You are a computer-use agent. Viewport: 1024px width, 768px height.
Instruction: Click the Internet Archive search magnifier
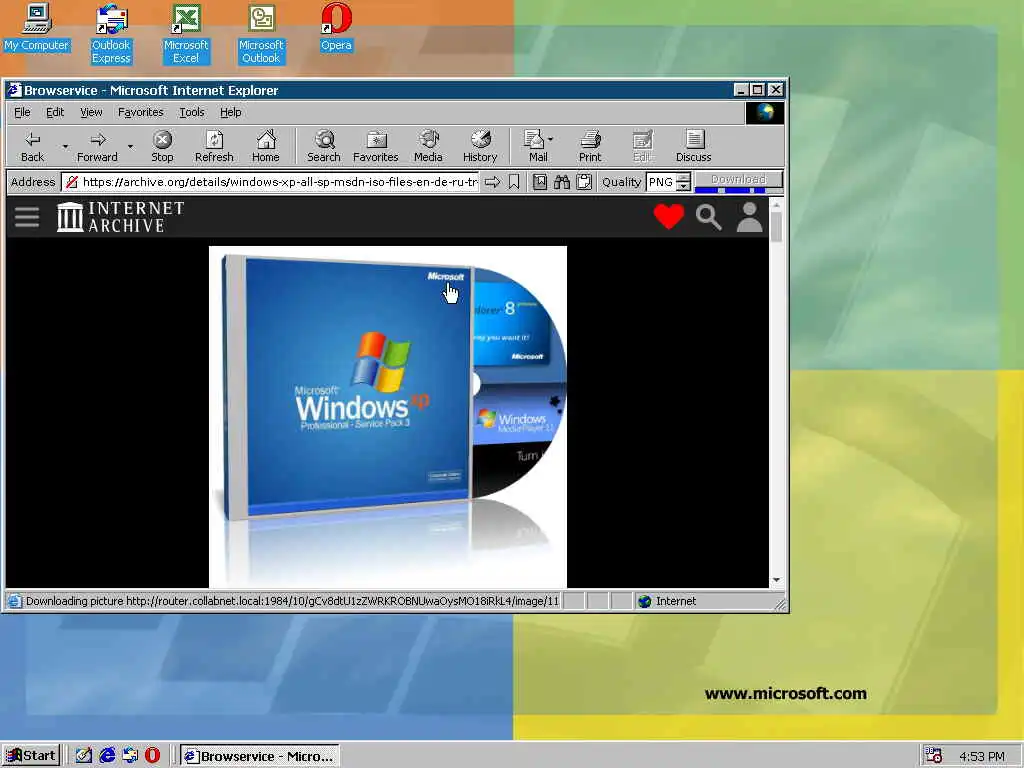(709, 217)
